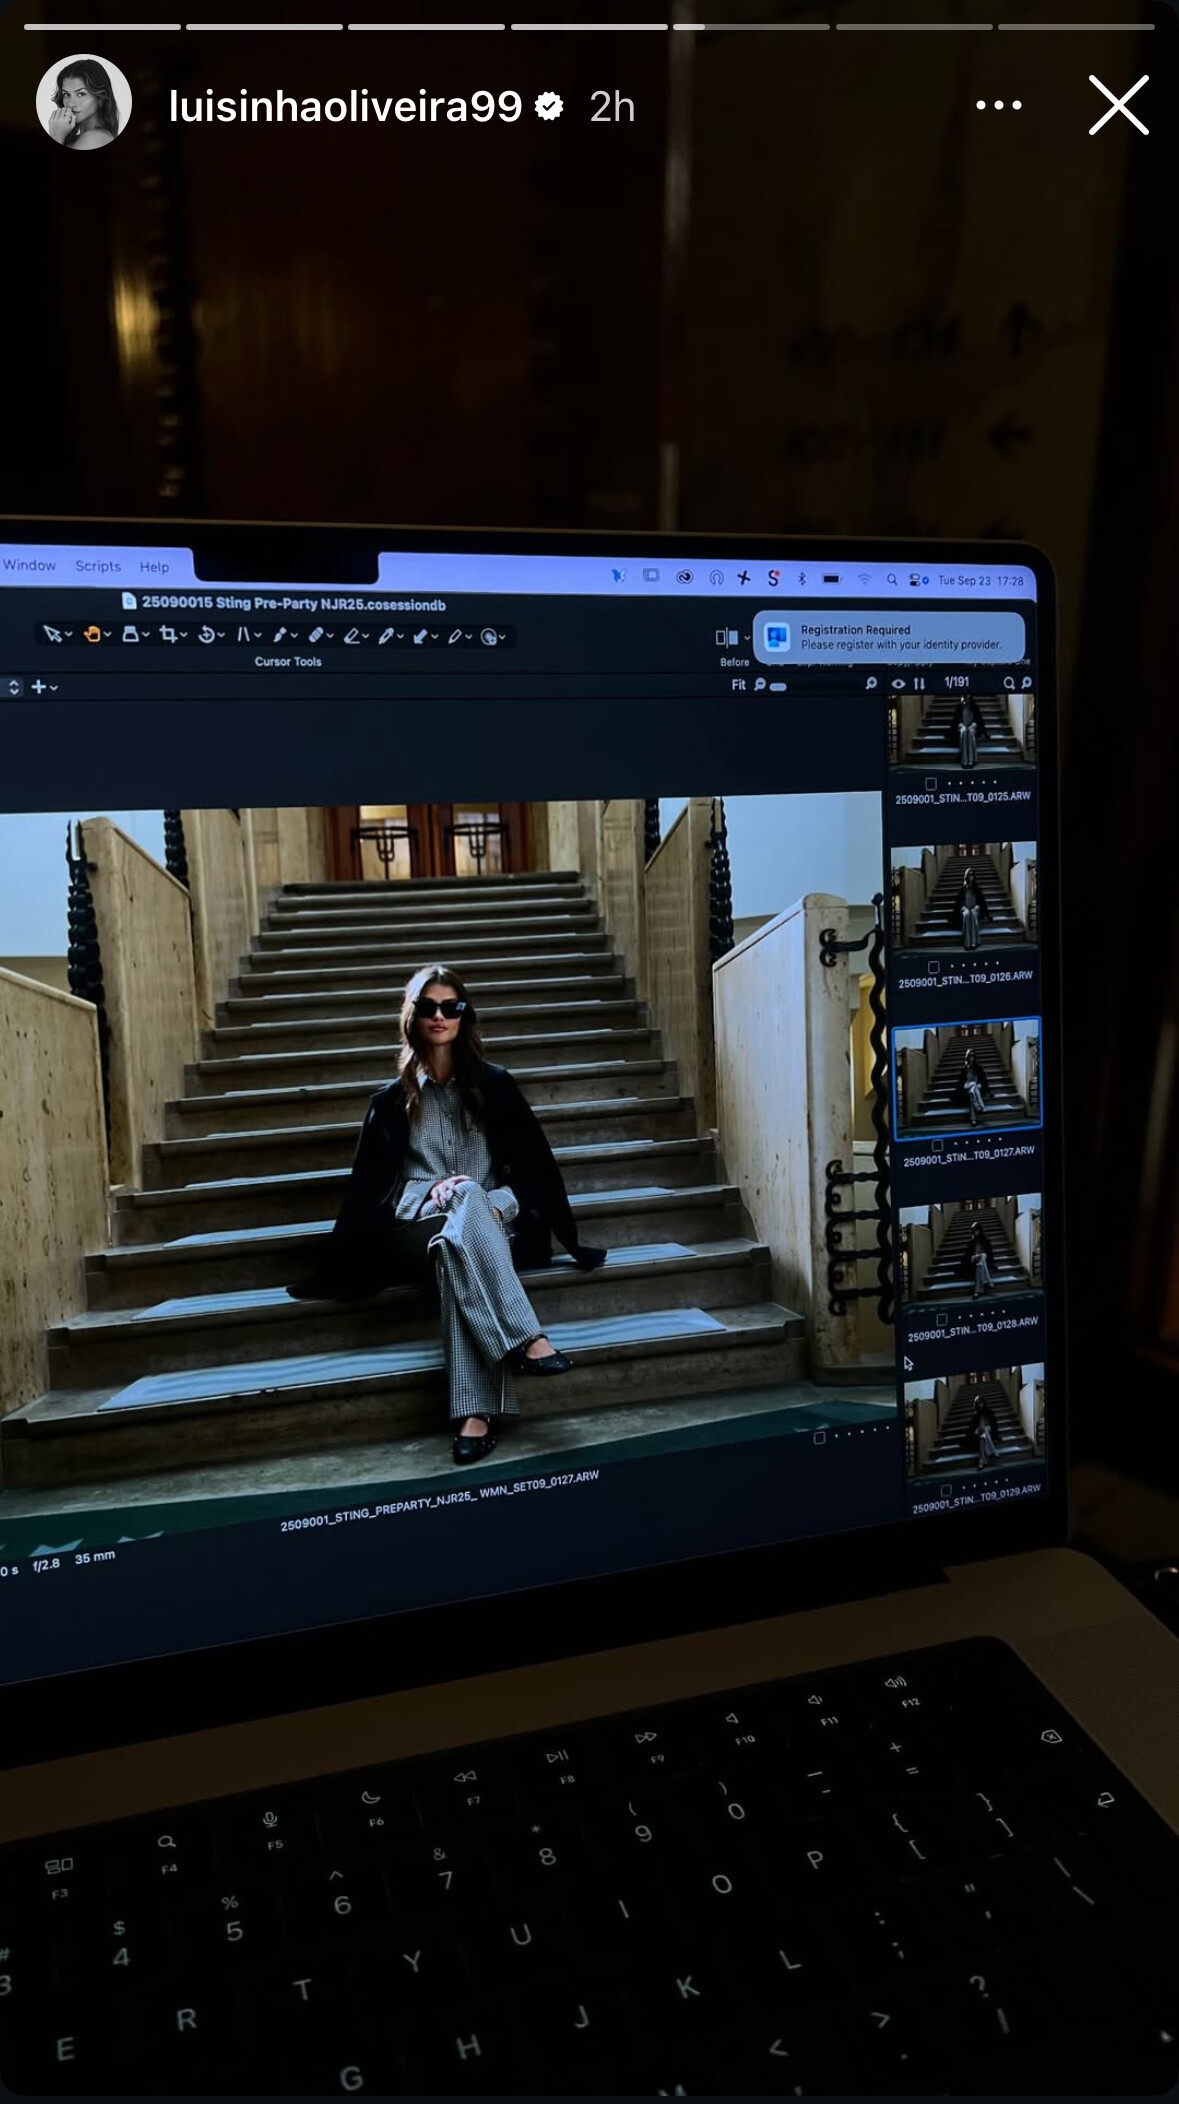This screenshot has height=2104, width=1179.
Task: Click the highlighted 0127 thumbnail
Action: coord(967,1078)
